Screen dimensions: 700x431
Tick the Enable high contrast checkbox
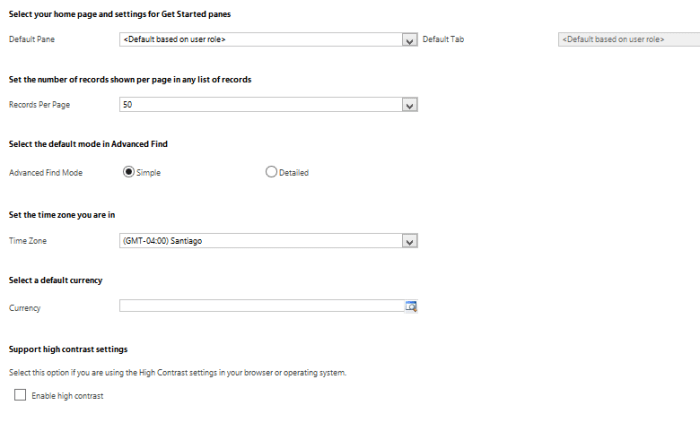coord(20,396)
